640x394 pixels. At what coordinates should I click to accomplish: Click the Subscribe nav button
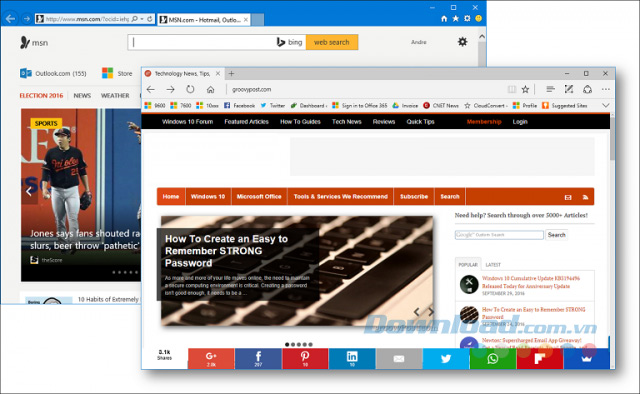[x=414, y=196]
